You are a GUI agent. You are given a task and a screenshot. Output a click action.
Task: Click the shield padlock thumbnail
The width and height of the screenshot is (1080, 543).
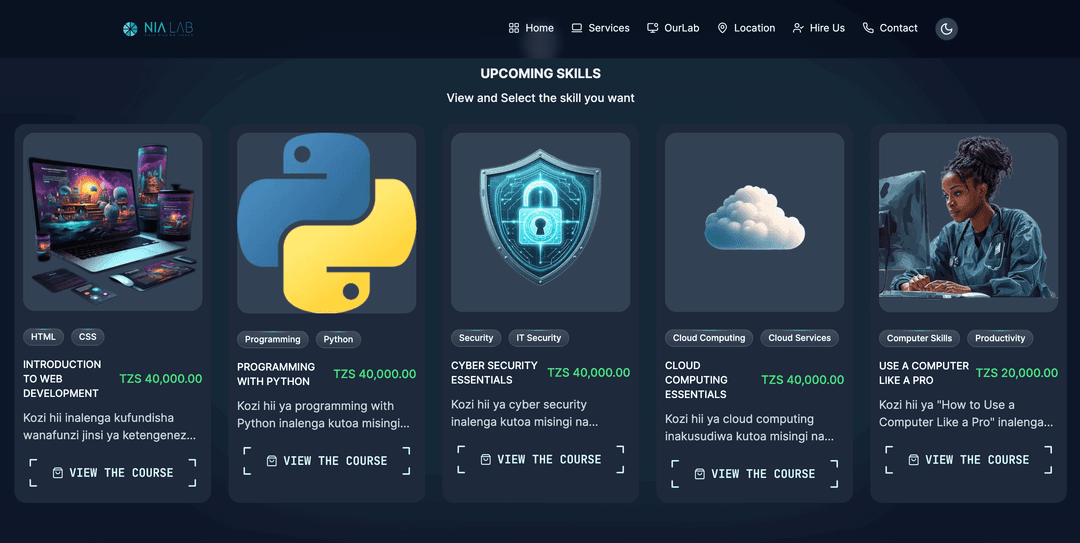541,223
